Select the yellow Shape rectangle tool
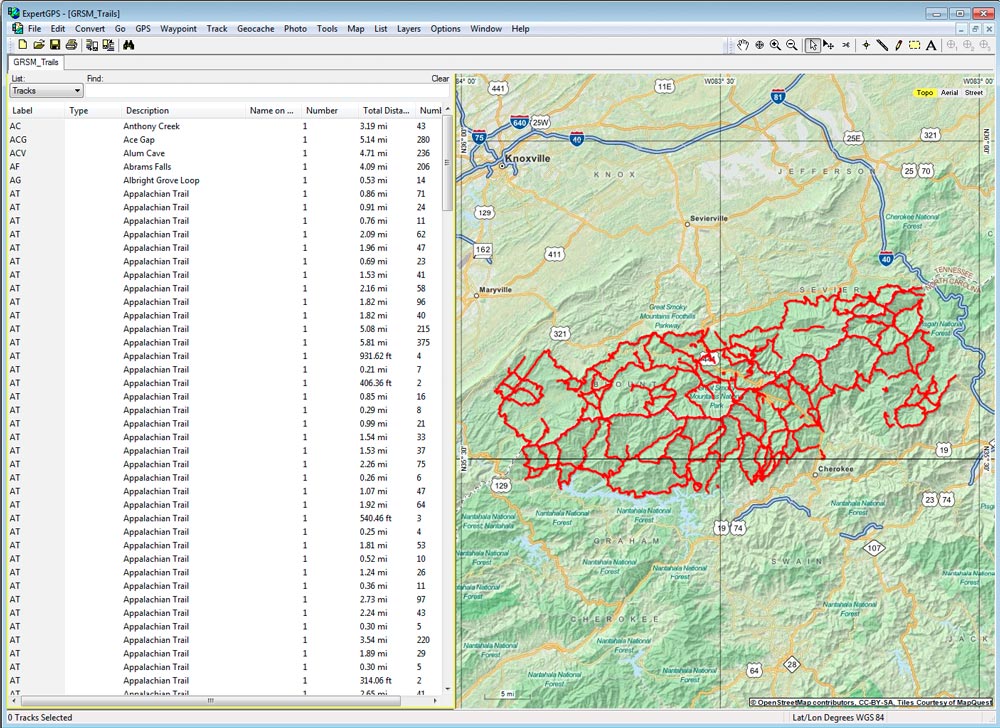The width and height of the screenshot is (1000, 728). click(x=915, y=45)
